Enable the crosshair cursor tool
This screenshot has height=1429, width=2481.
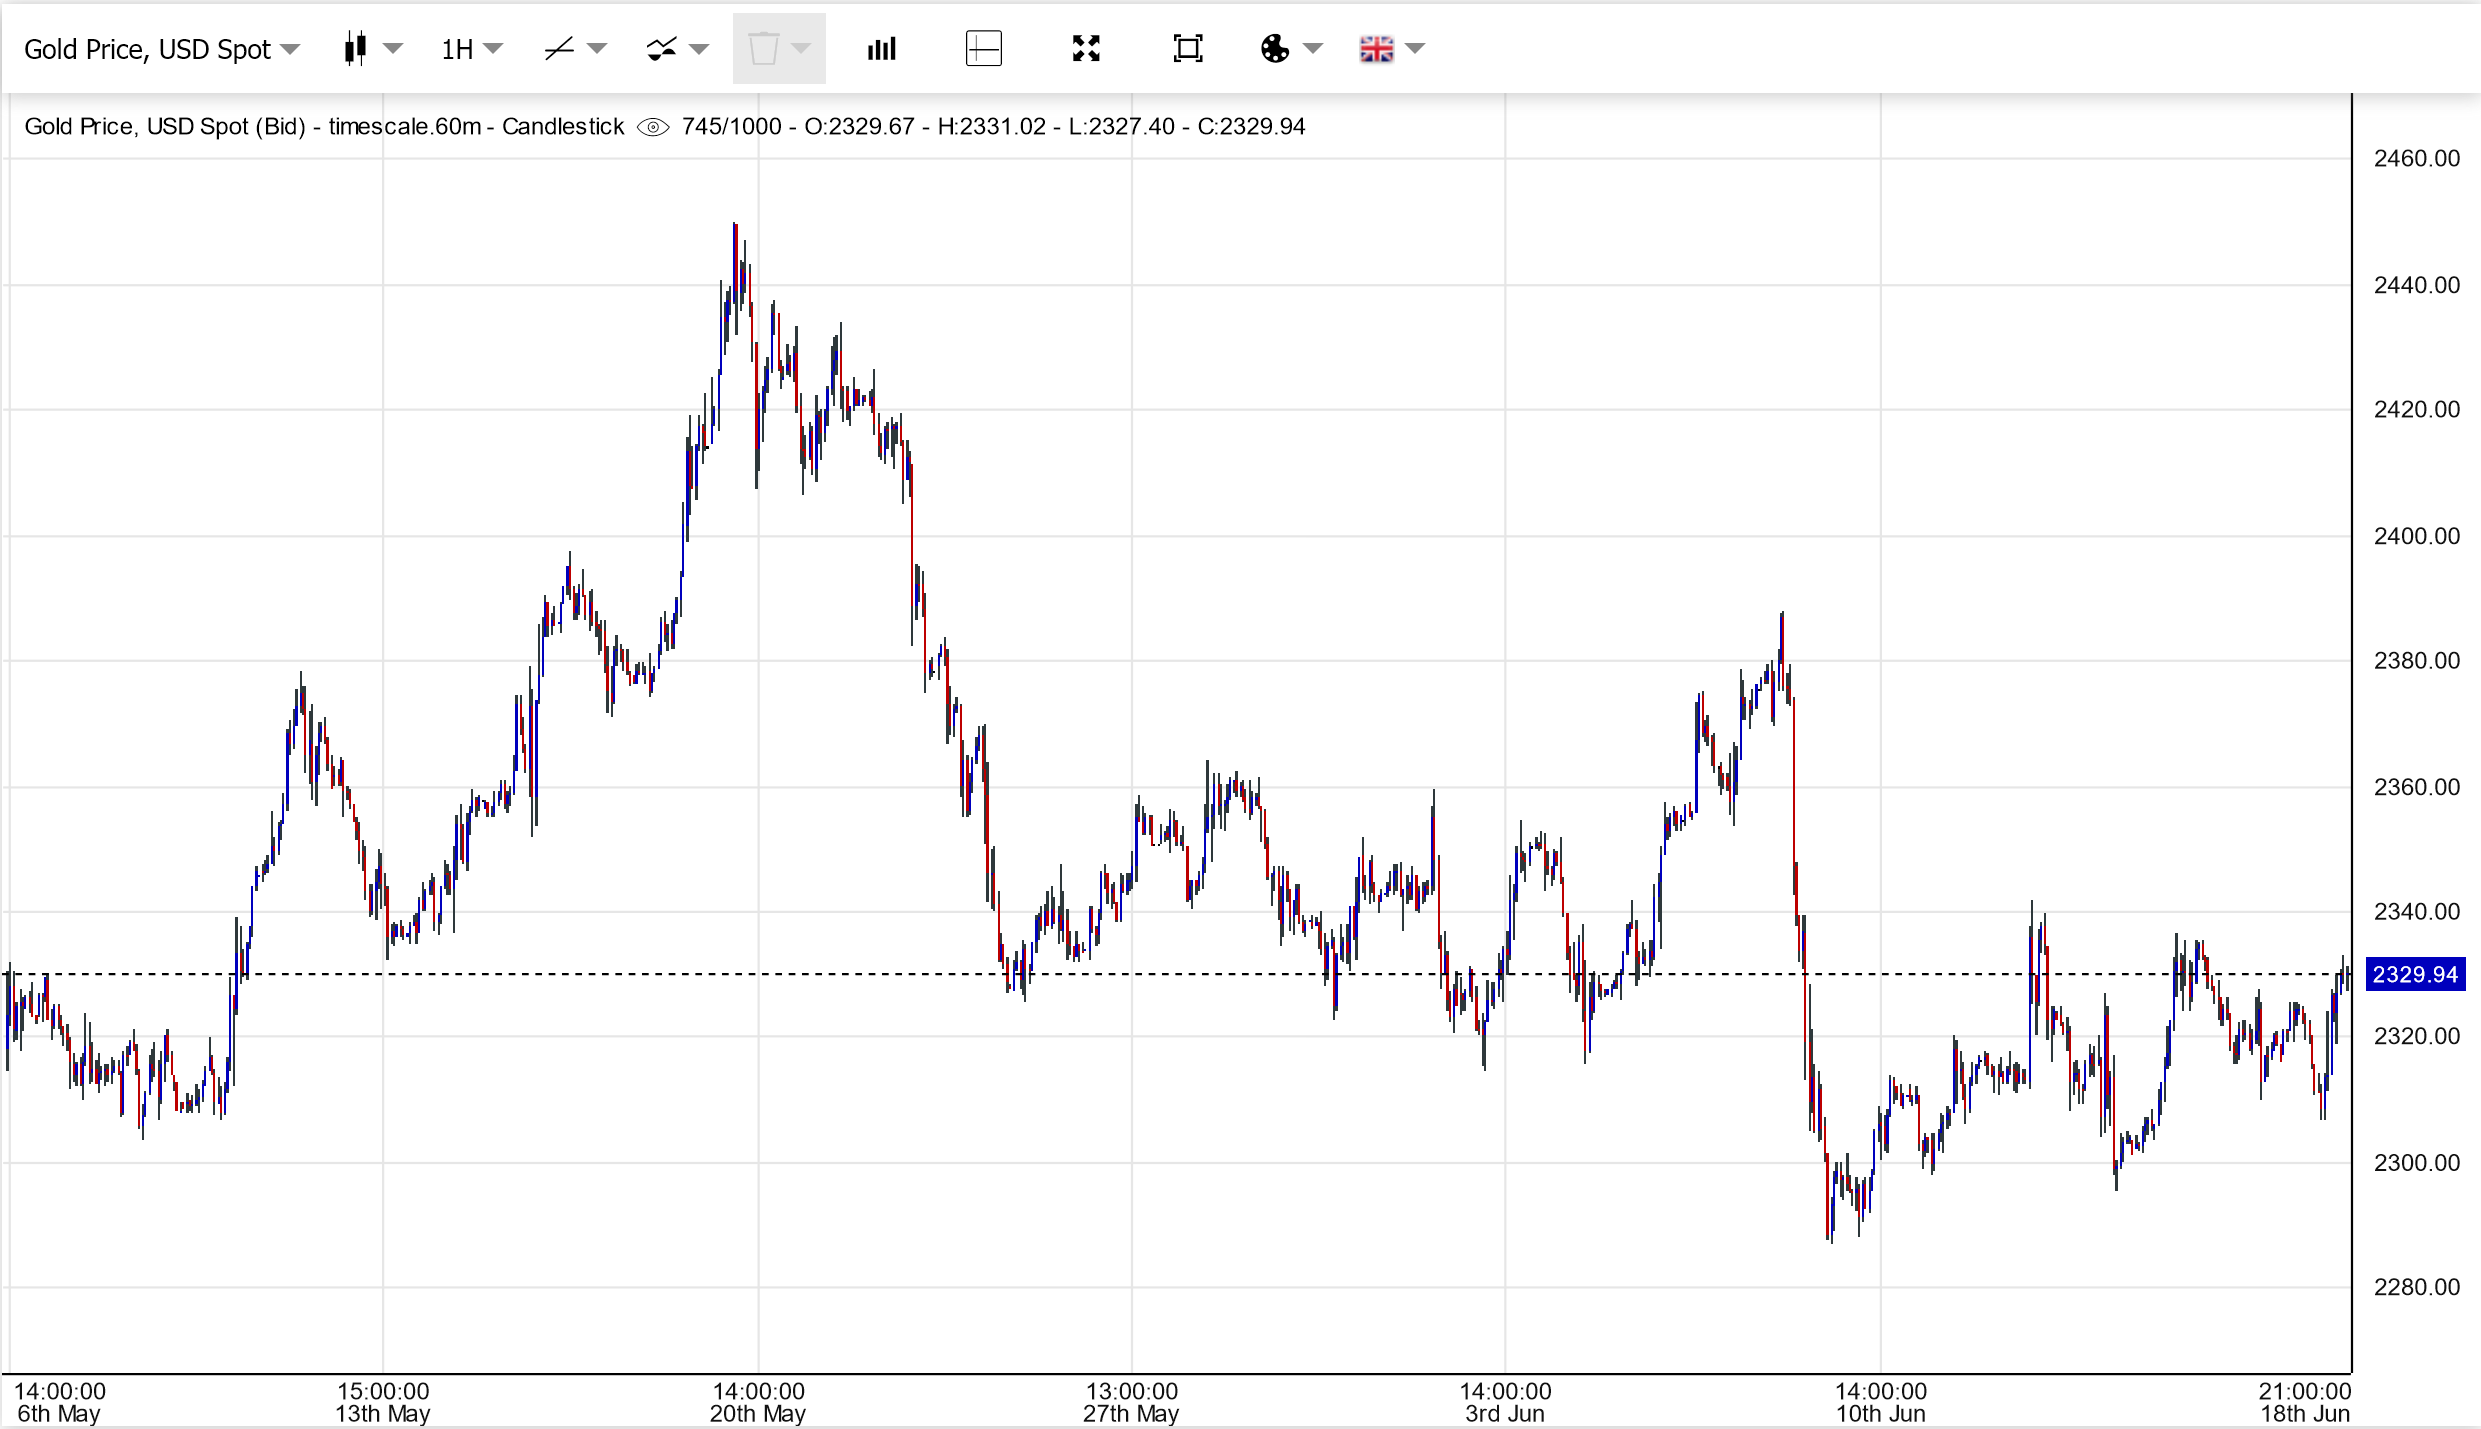(983, 48)
